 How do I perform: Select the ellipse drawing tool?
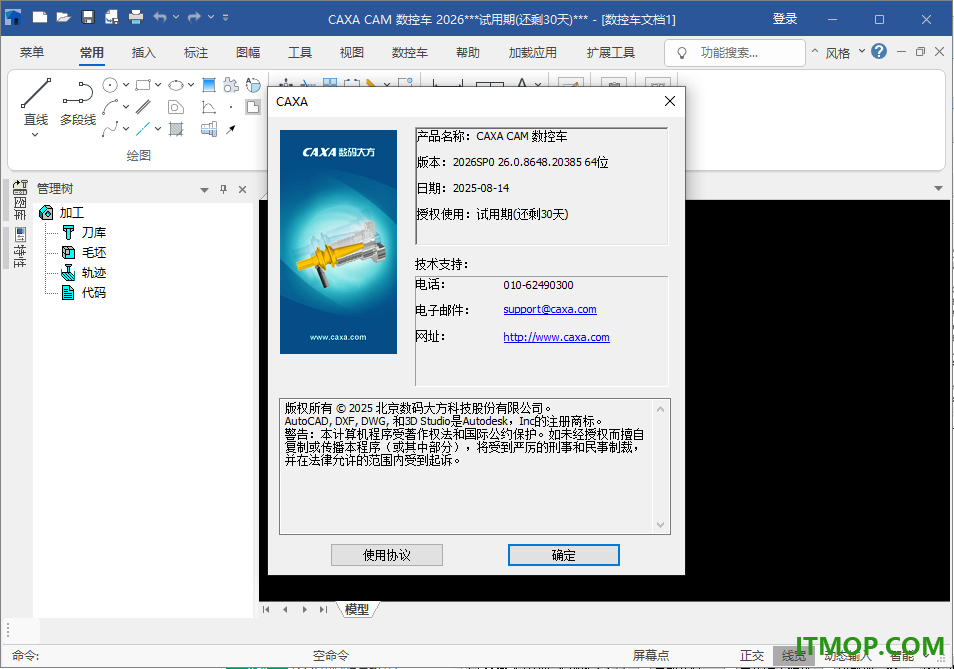click(176, 85)
